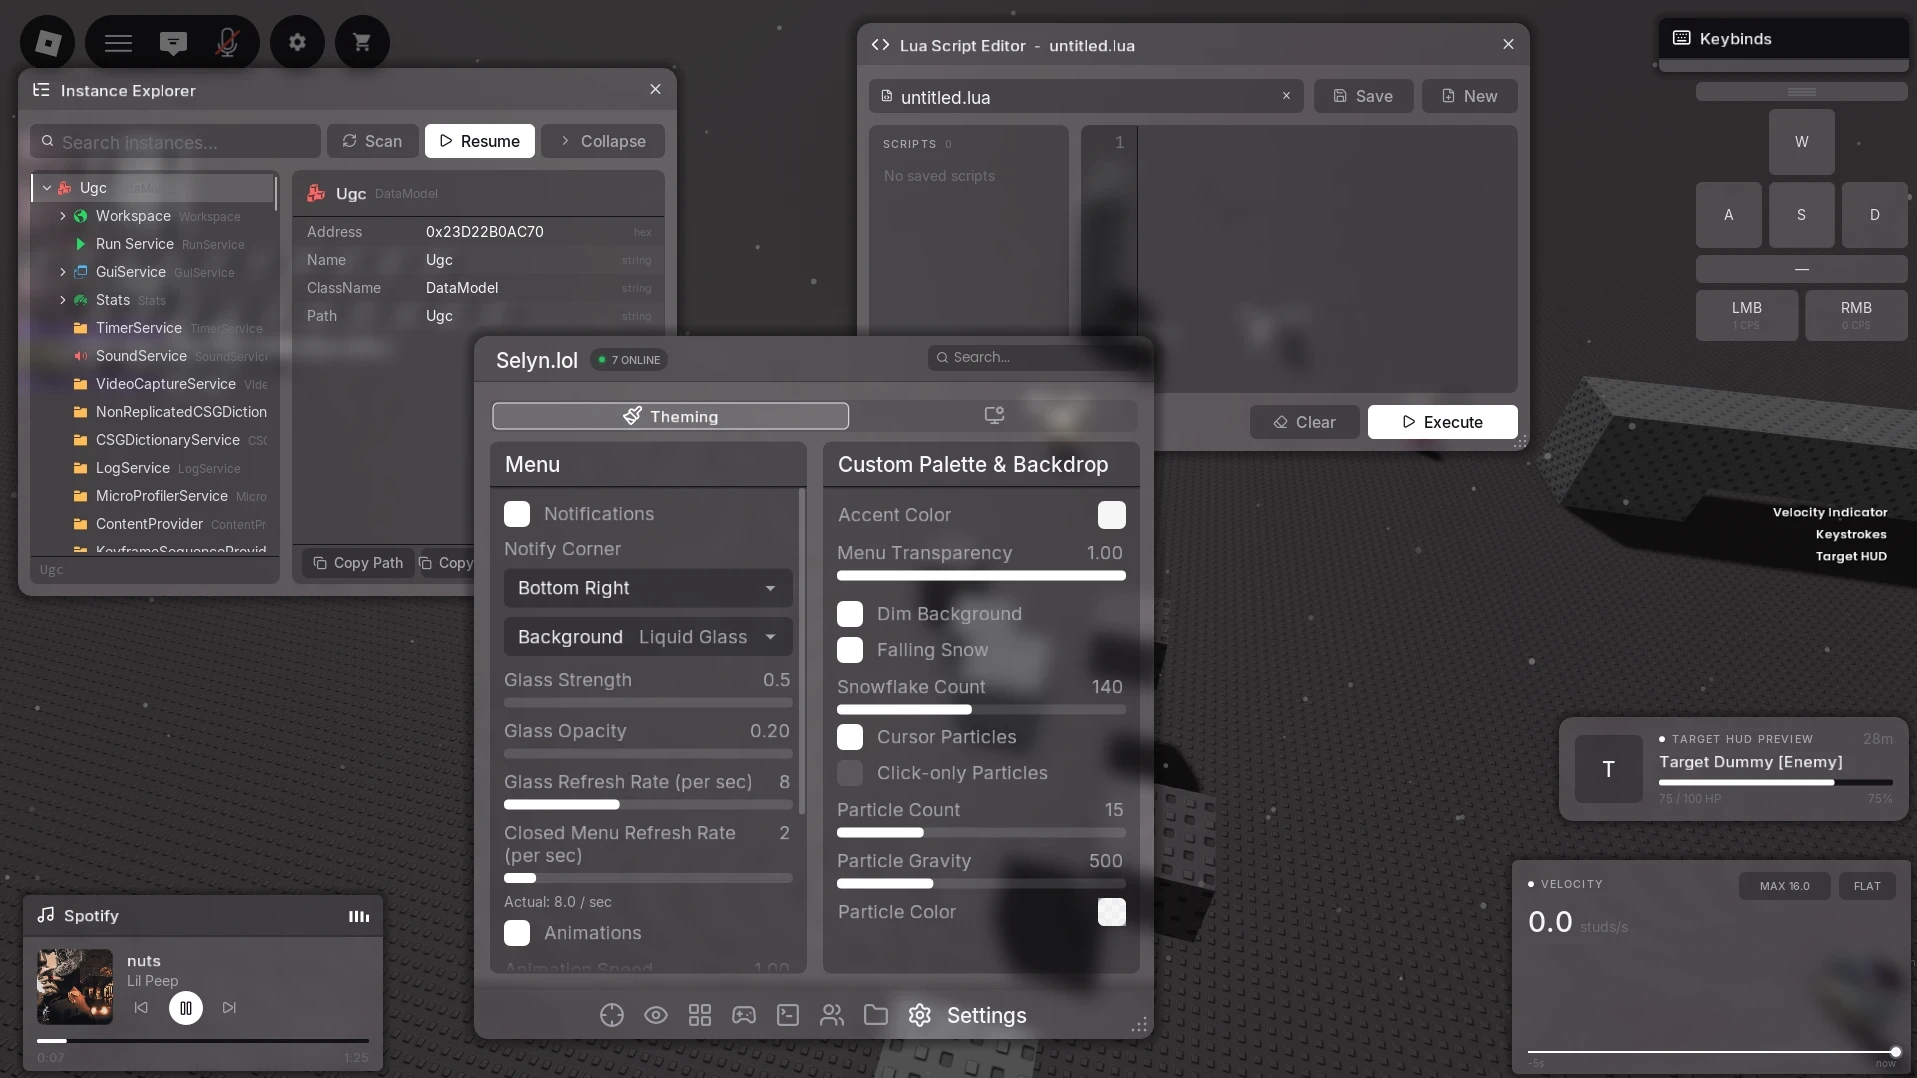Open the Background Liquid Glass dropdown
1917x1078 pixels.
648,637
